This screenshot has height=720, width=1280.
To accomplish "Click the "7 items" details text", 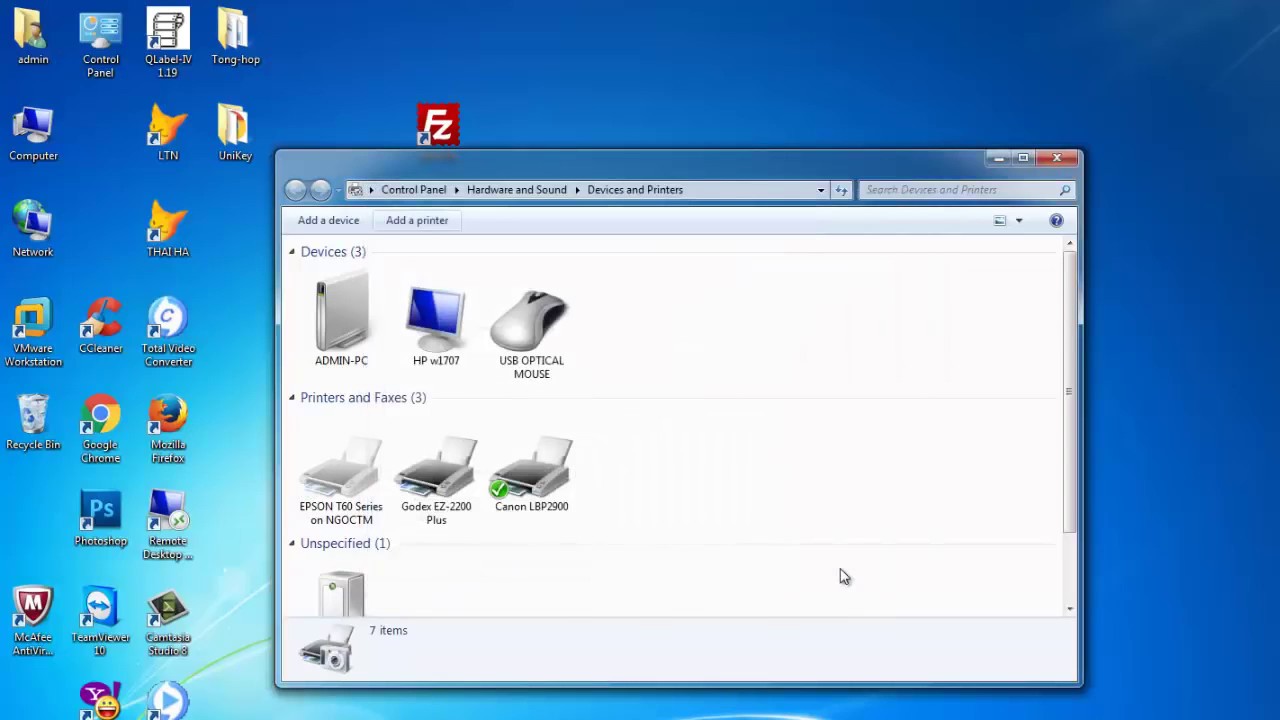I will click(x=388, y=631).
